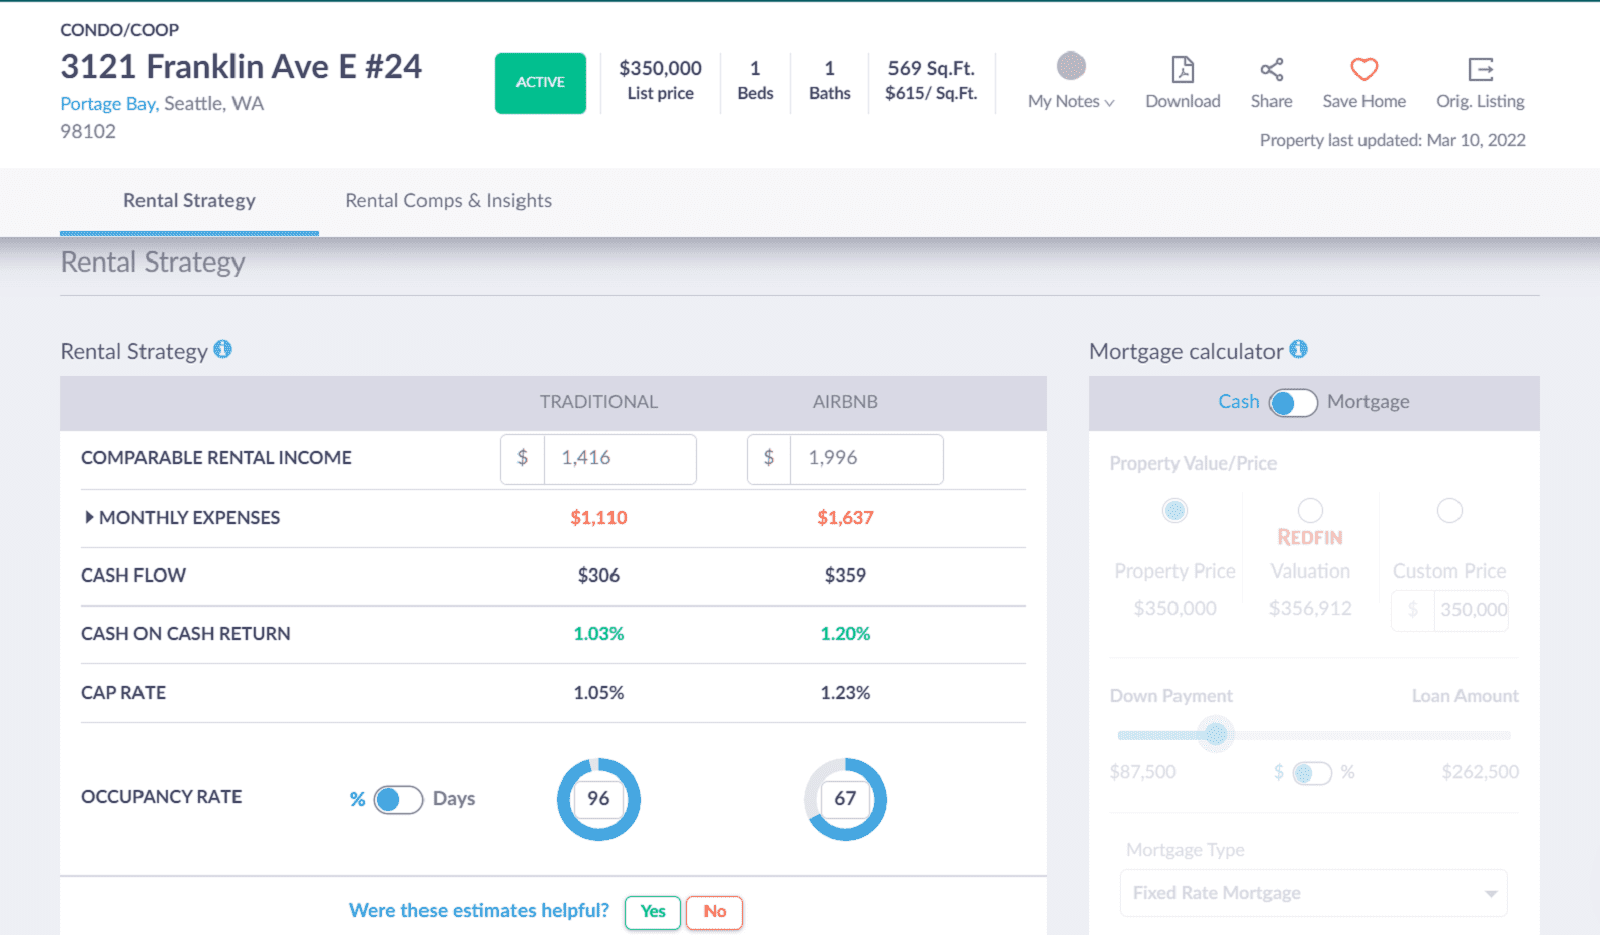The height and width of the screenshot is (935, 1600).
Task: Click Yes for estimates helpful feedback
Action: pyautogui.click(x=652, y=911)
